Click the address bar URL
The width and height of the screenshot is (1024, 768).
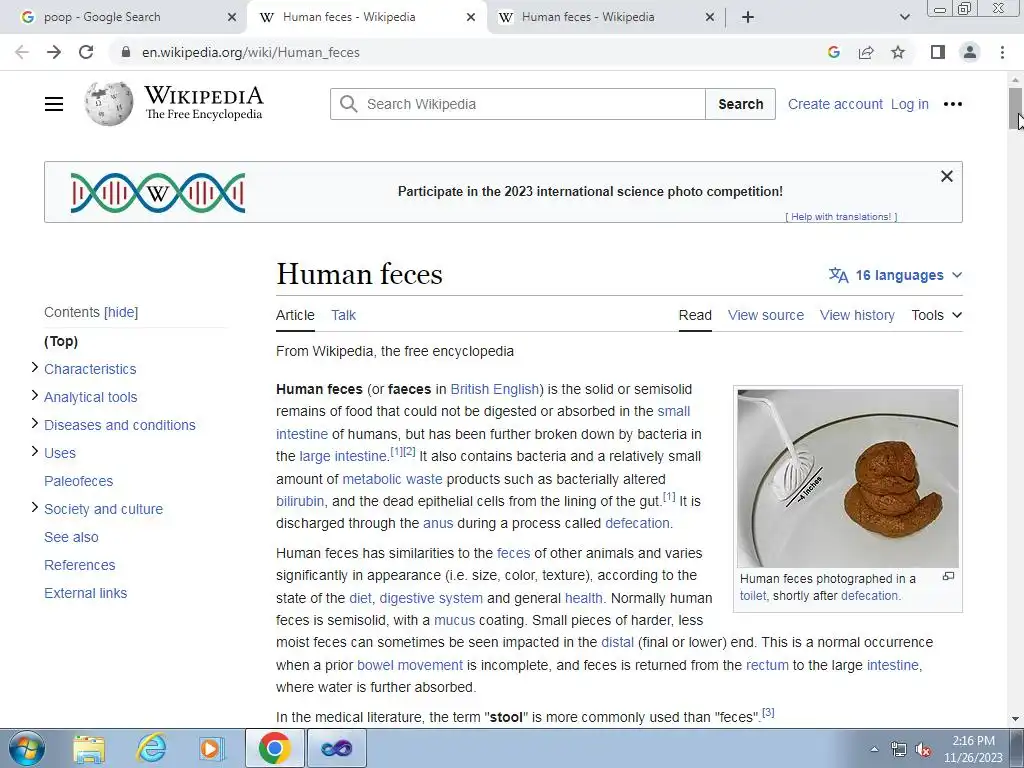[x=251, y=52]
